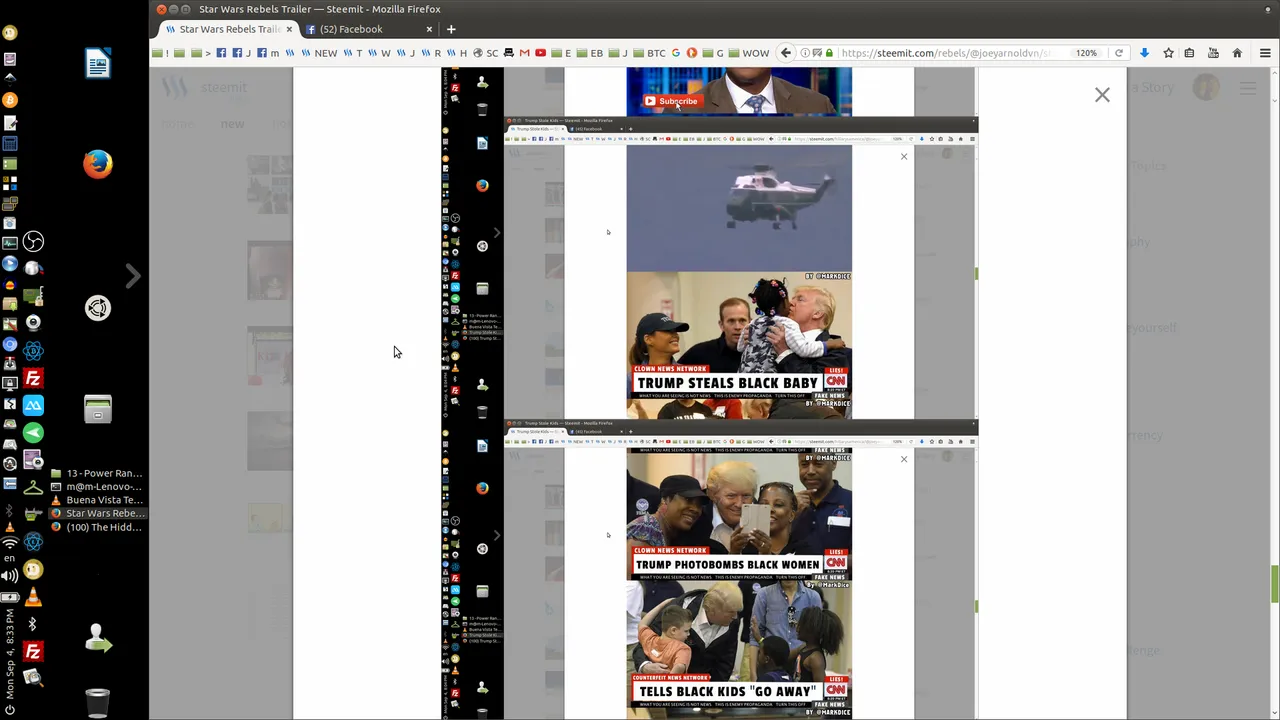Switch to the '13 - Power Ran...' window
The width and height of the screenshot is (1280, 720).
point(97,473)
